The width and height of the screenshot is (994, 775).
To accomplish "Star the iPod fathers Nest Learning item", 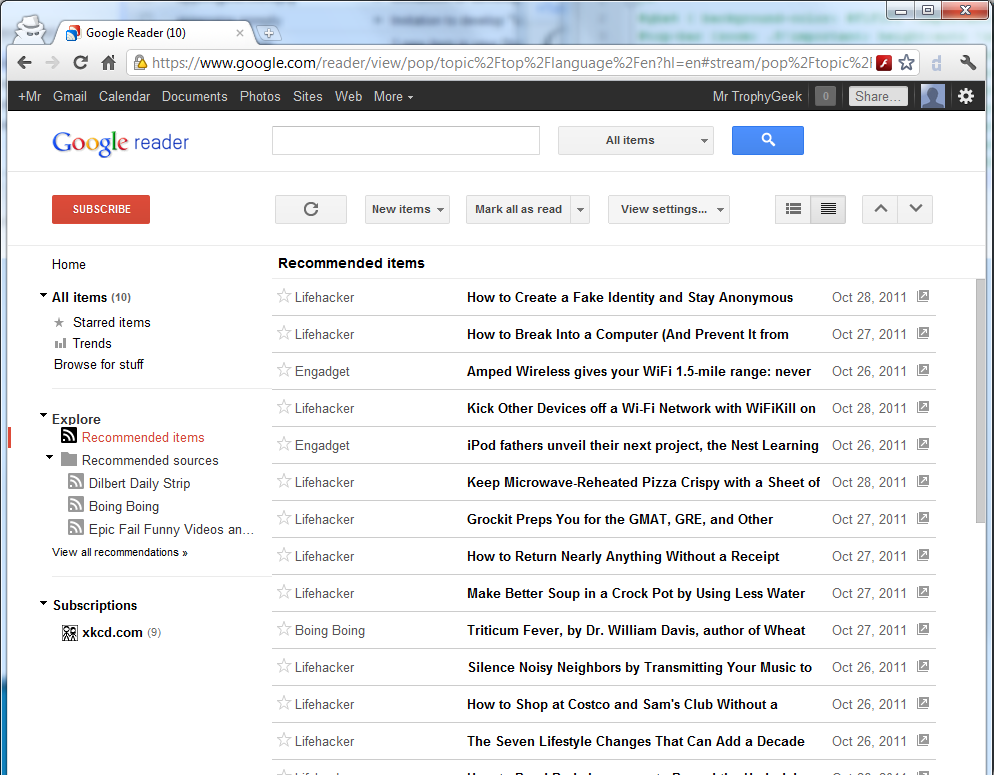I will click(x=284, y=444).
